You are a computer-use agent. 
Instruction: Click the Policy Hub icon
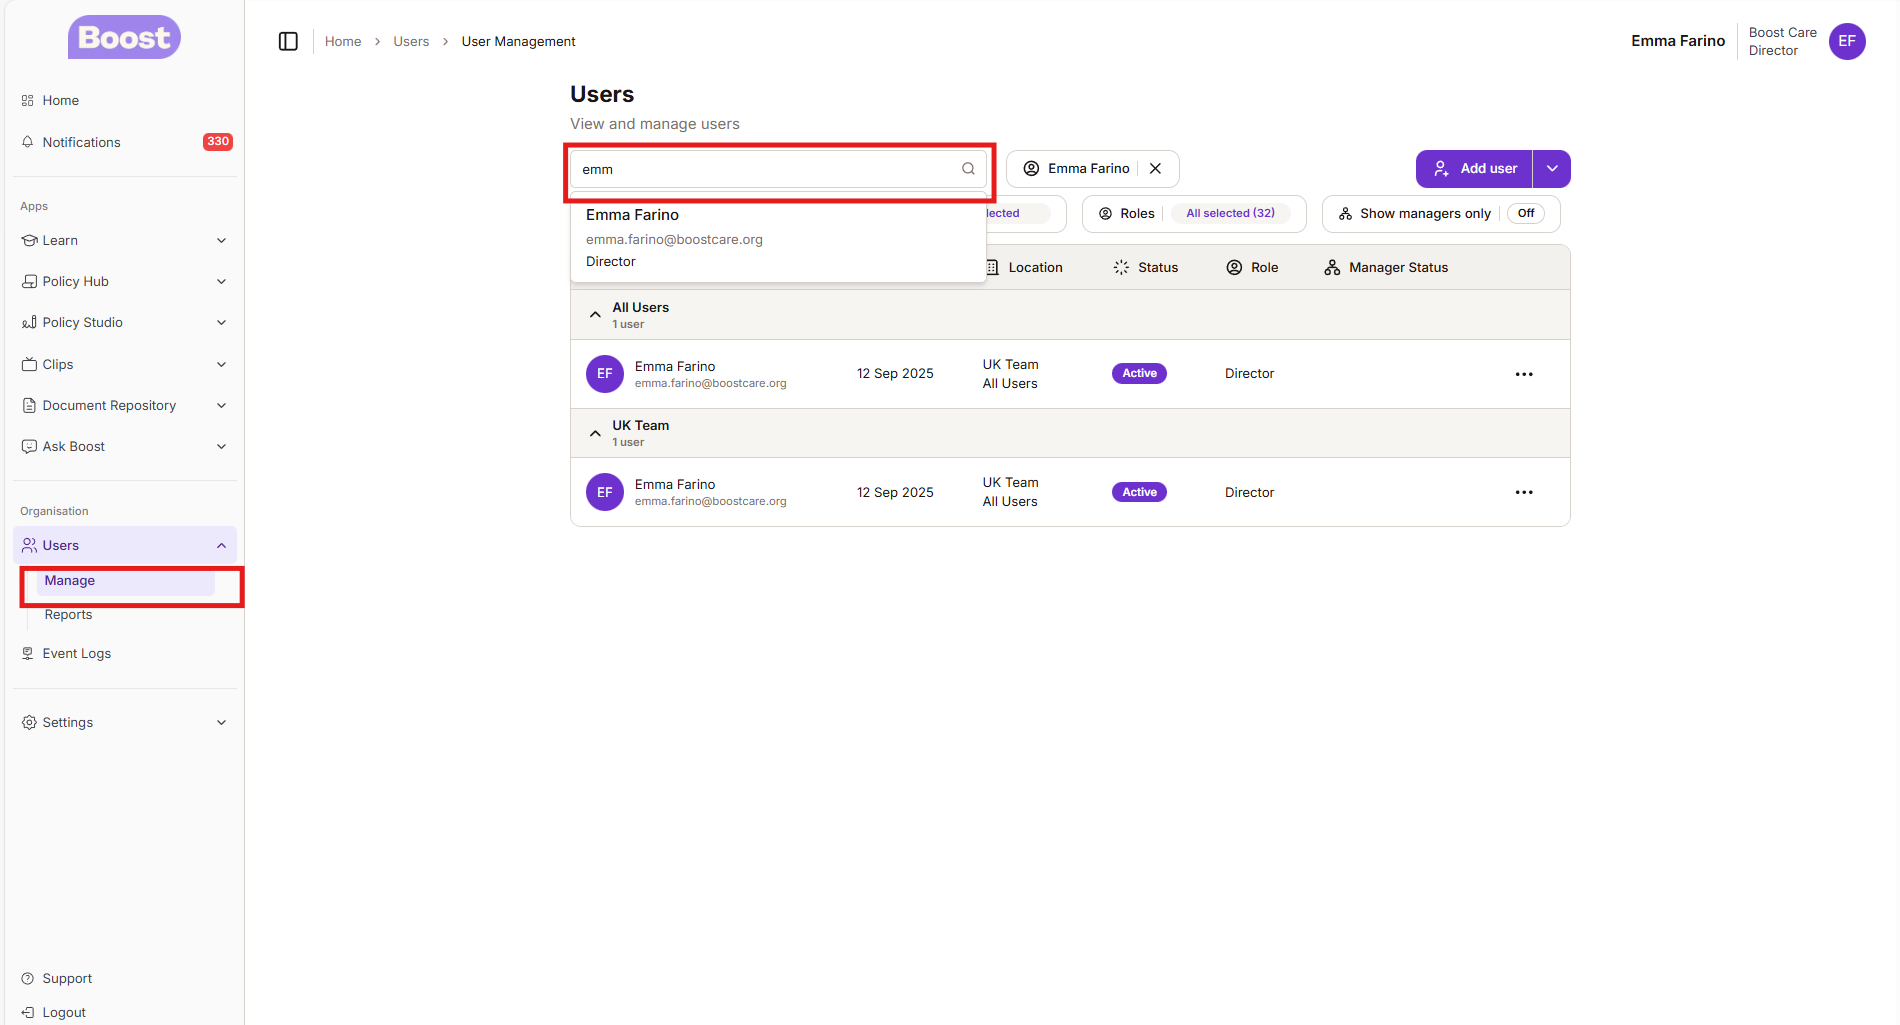tap(29, 282)
